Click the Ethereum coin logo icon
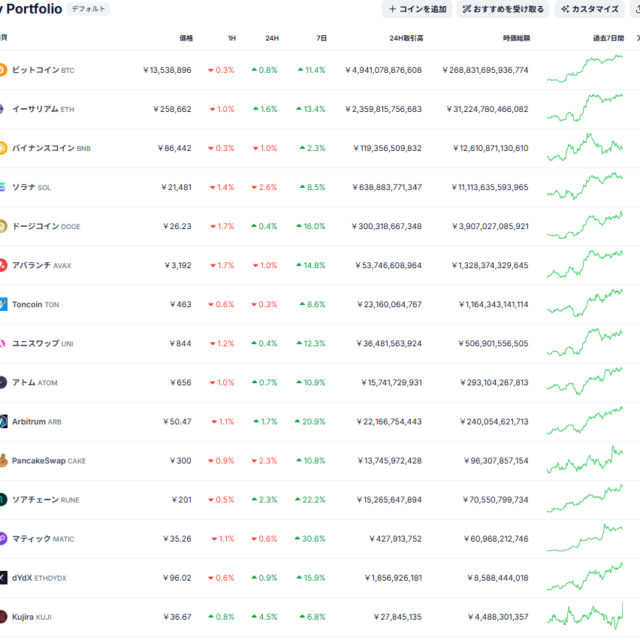 tap(2, 109)
